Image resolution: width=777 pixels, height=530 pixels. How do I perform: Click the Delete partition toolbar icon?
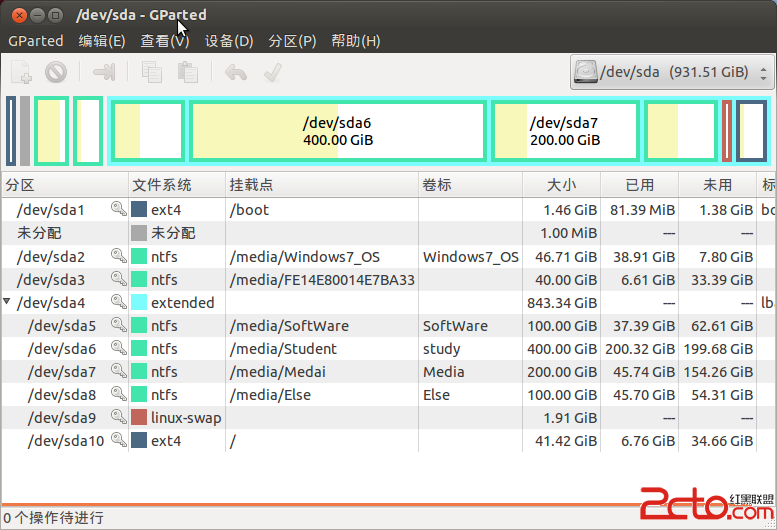pyautogui.click(x=56, y=72)
